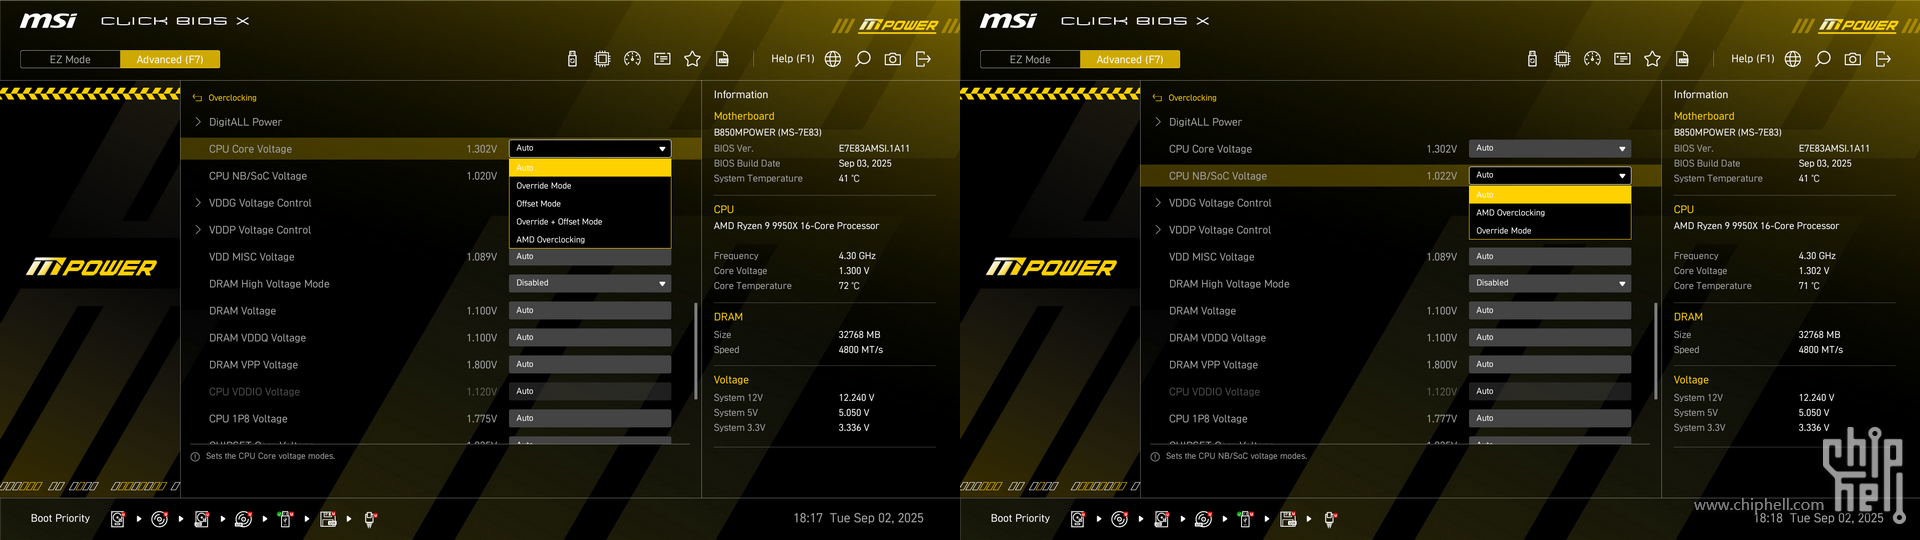Open M-Flash USB icon in left BIOS window
The image size is (1920, 540).
click(x=572, y=59)
